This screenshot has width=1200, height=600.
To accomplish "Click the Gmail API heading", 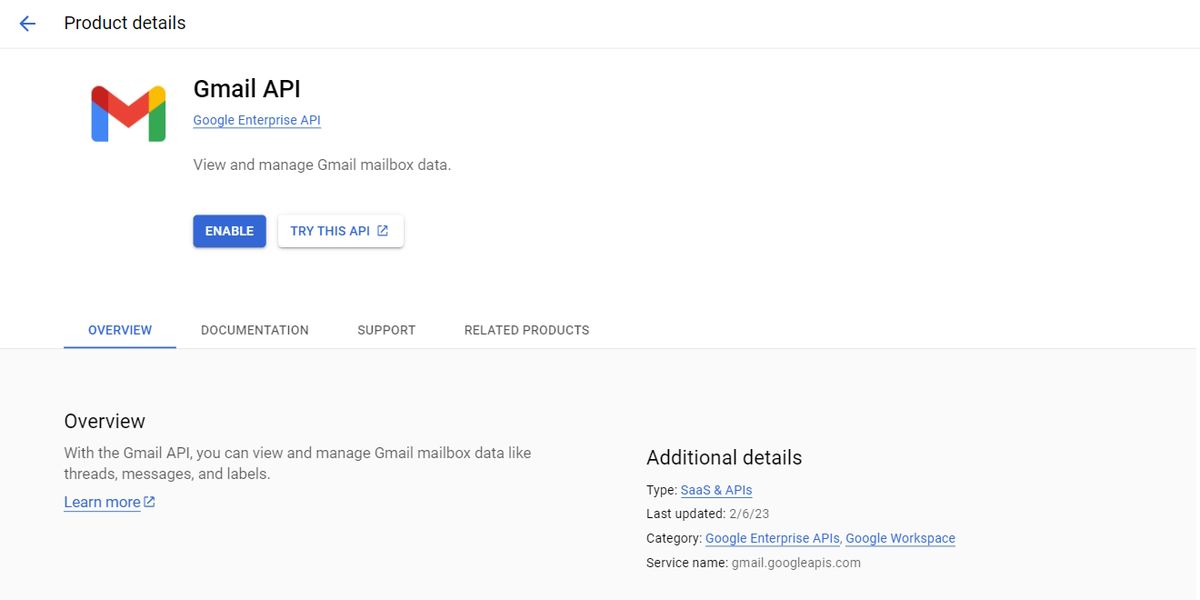I will coord(247,88).
